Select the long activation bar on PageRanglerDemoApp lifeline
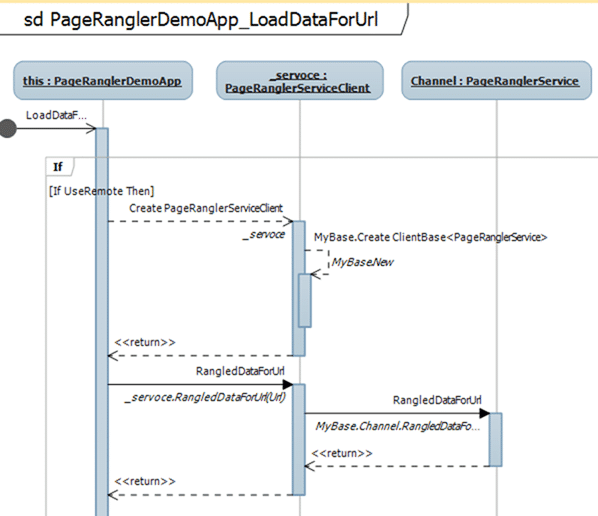598x516 pixels. click(x=102, y=322)
